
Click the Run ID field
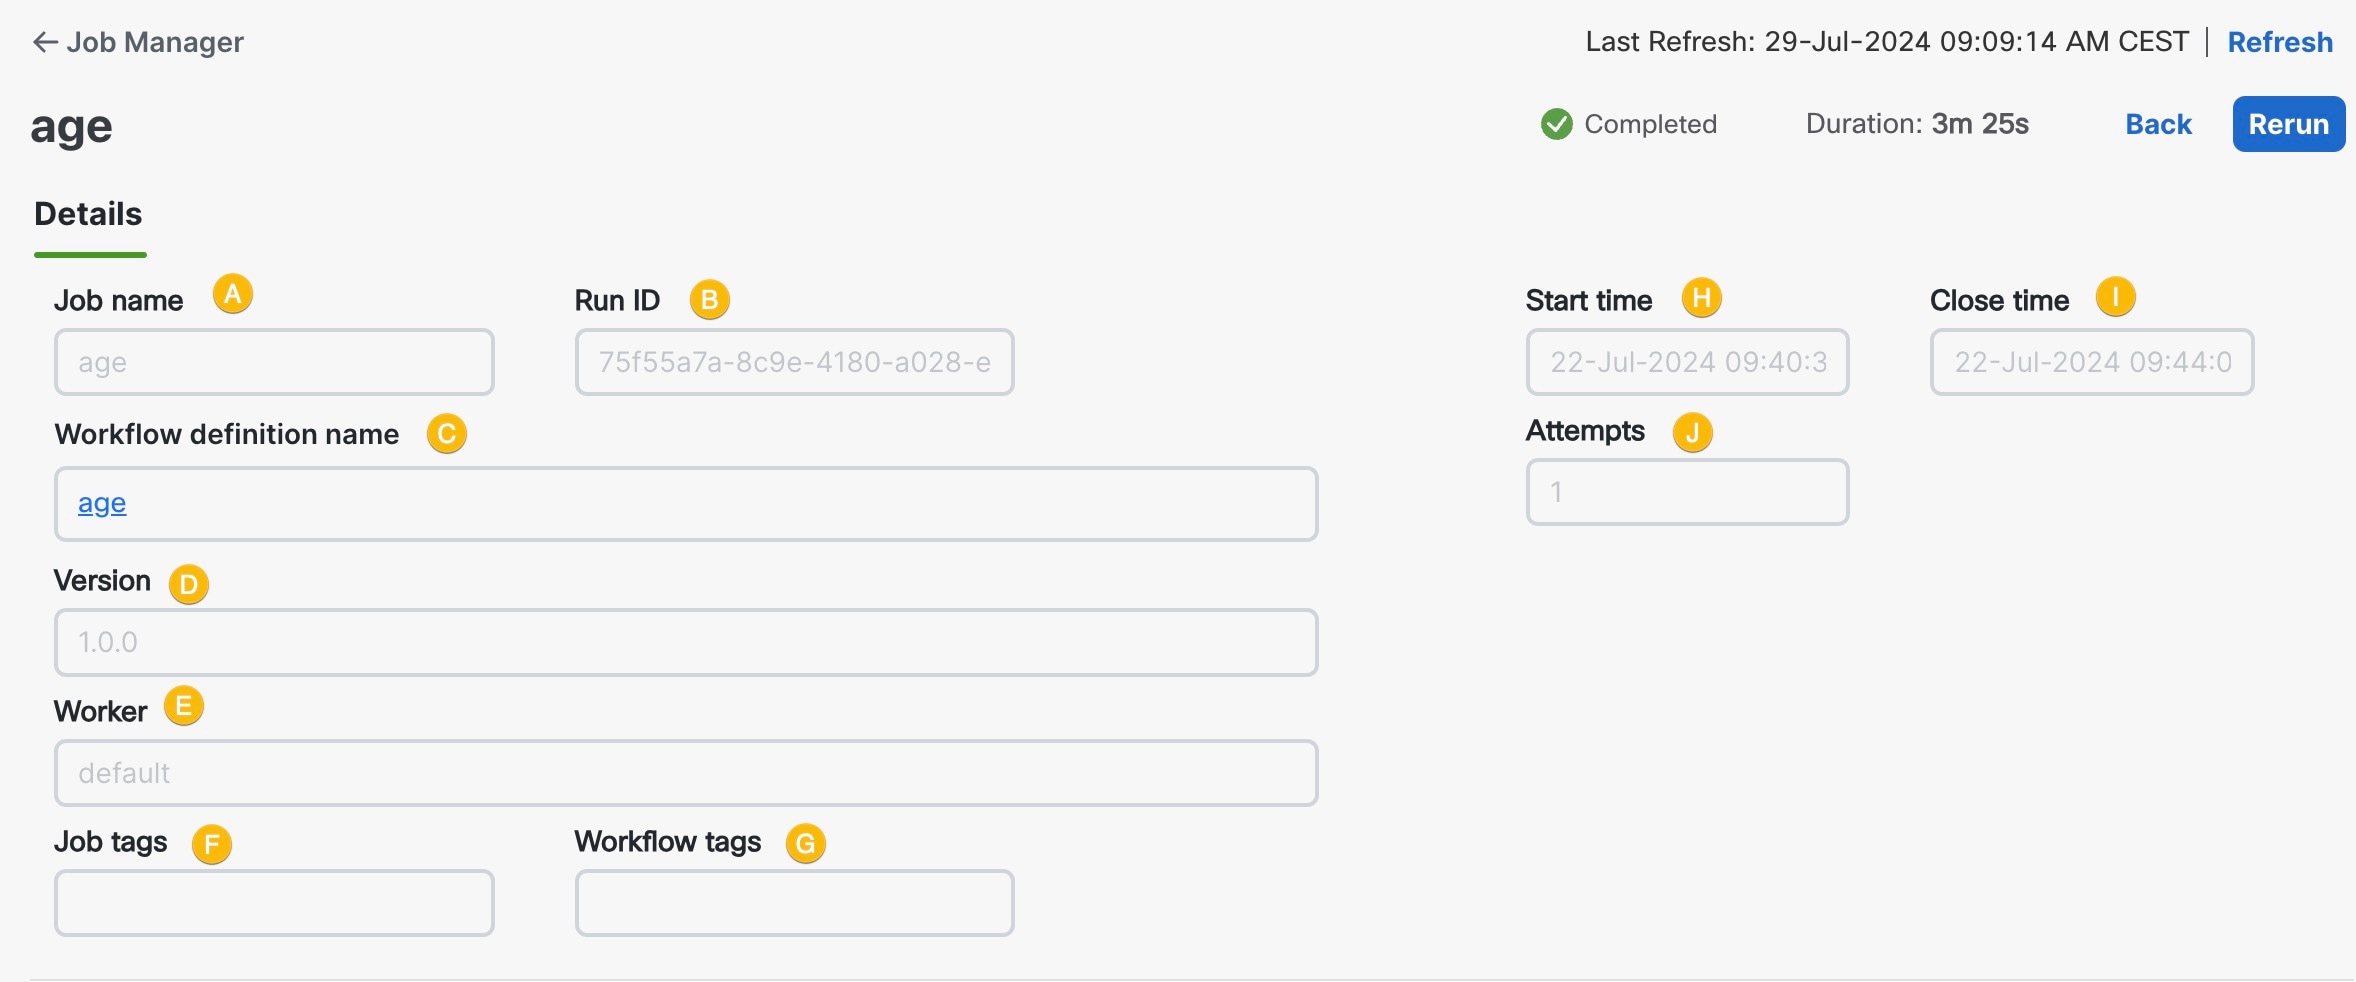(794, 362)
